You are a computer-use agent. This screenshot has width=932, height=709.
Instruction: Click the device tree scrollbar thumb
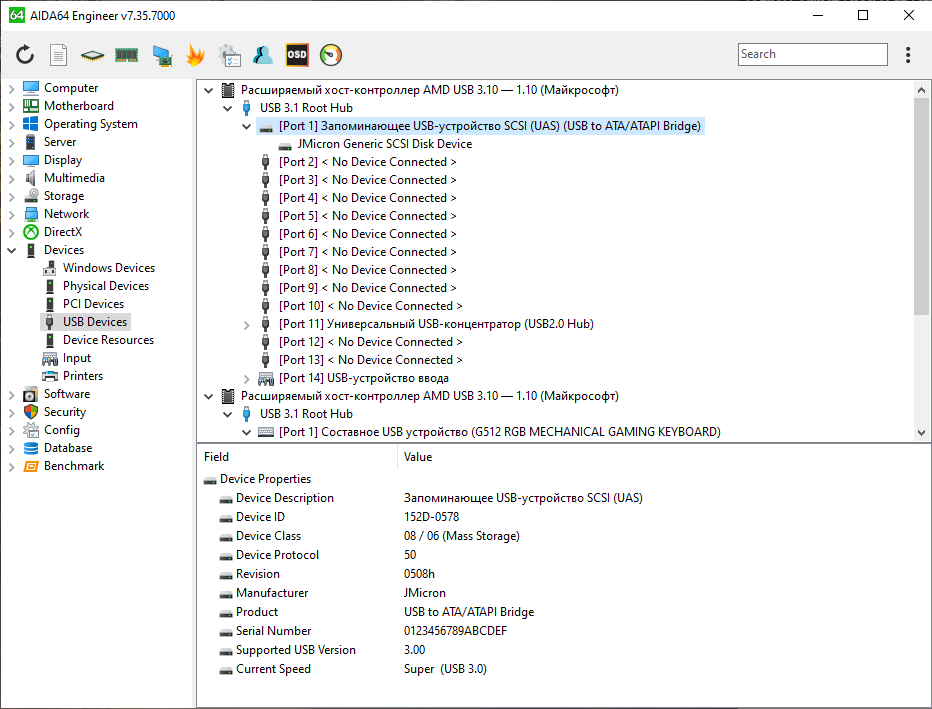[921, 206]
